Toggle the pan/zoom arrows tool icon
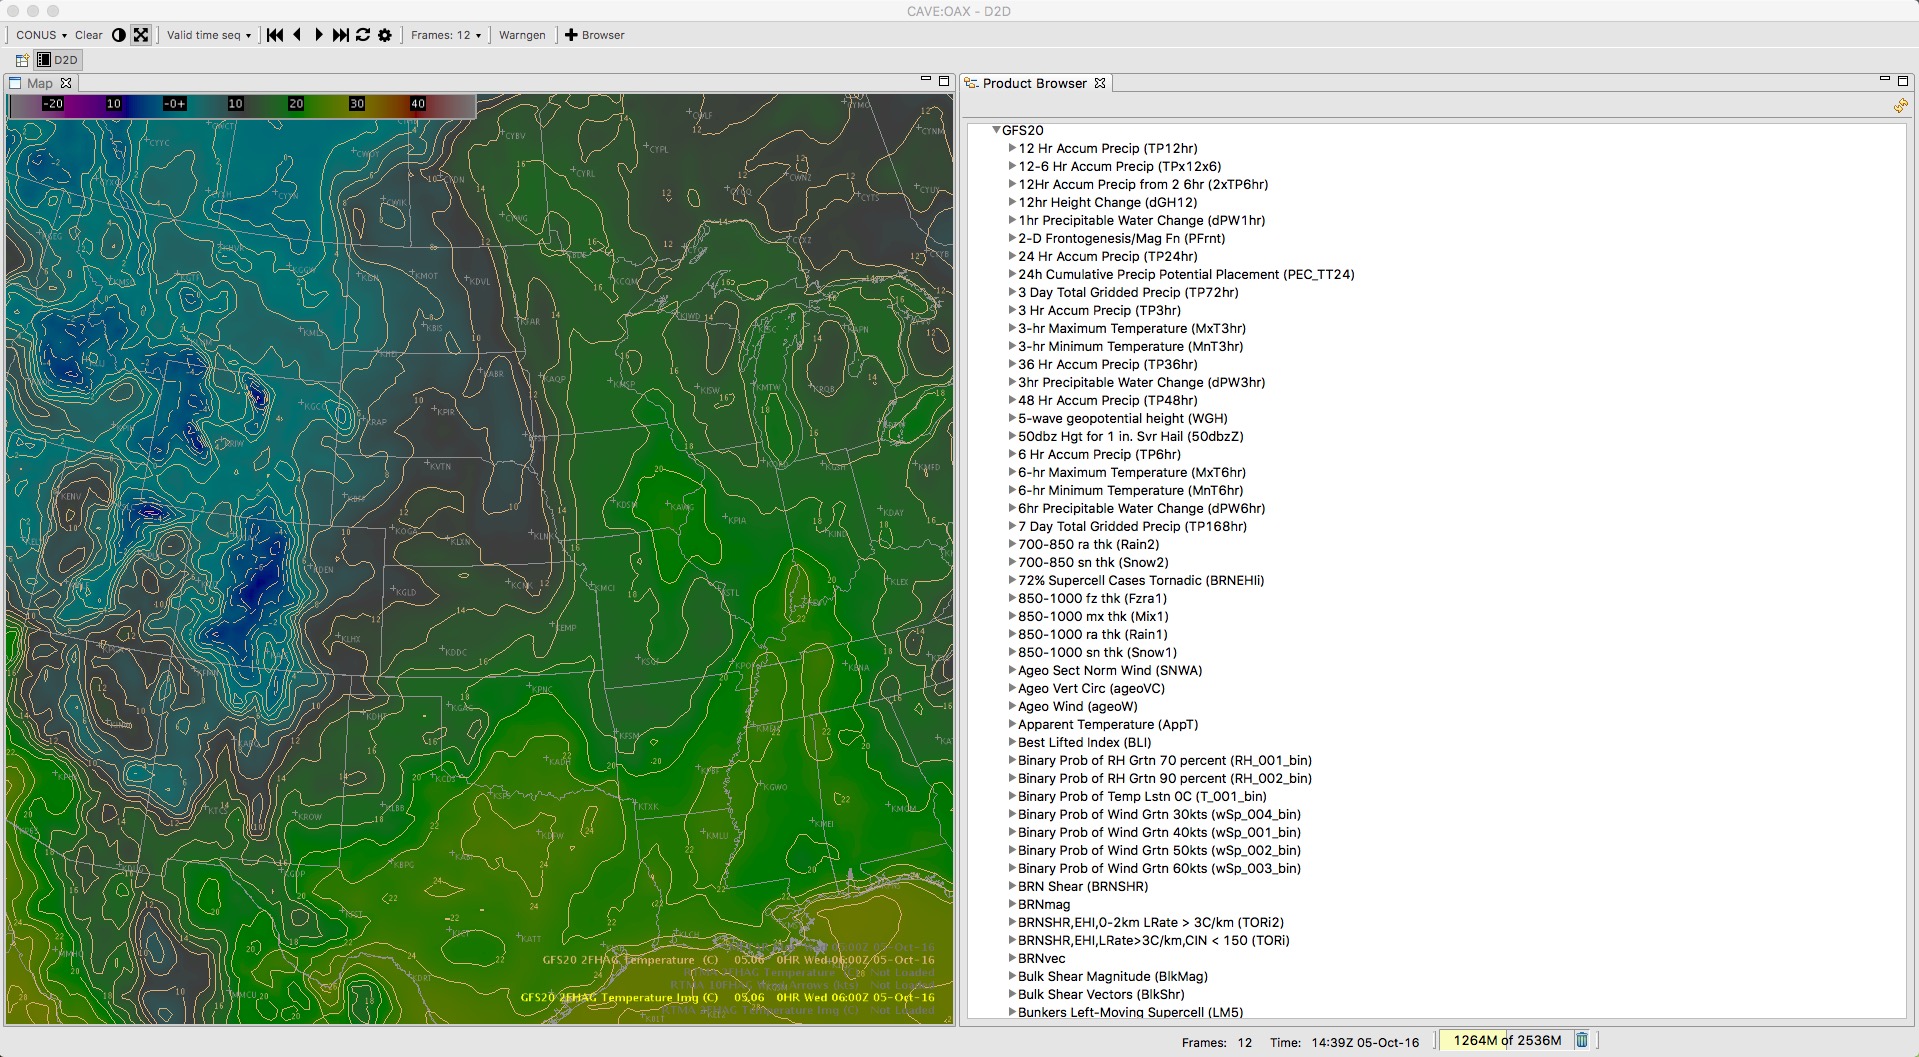This screenshot has height=1057, width=1919. click(x=141, y=35)
